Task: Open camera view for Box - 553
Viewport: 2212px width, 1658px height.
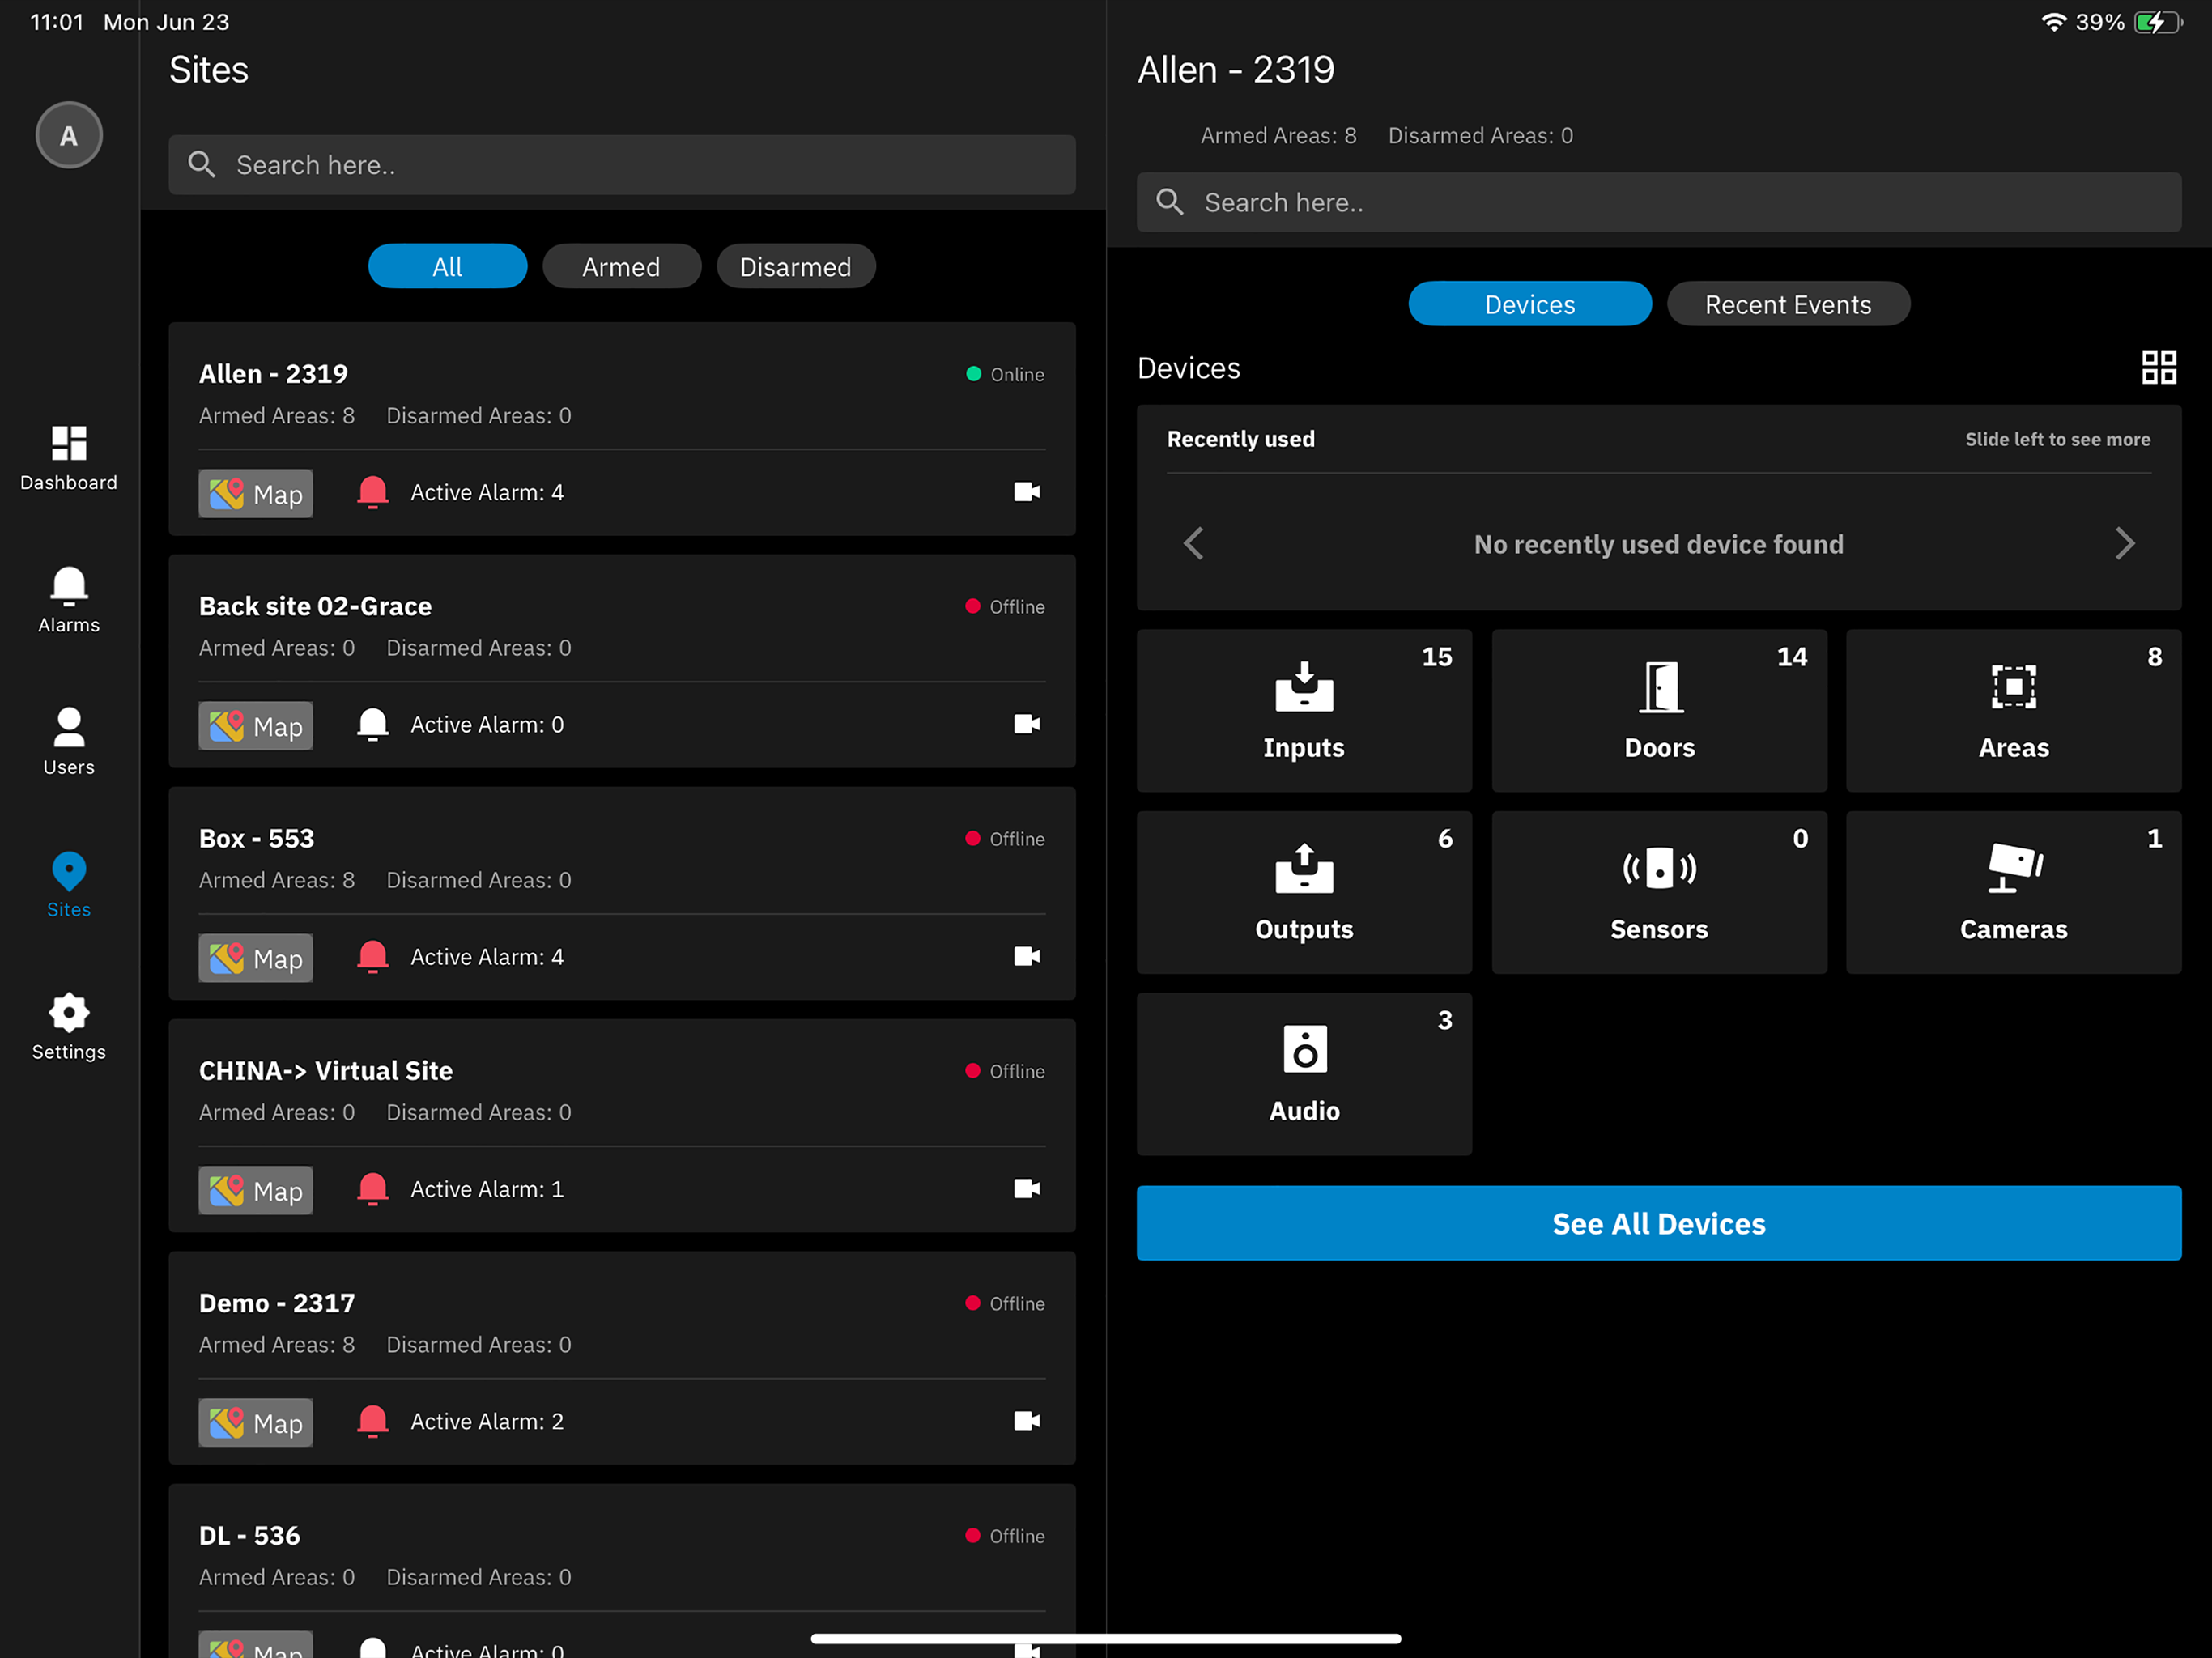Action: coord(1027,957)
